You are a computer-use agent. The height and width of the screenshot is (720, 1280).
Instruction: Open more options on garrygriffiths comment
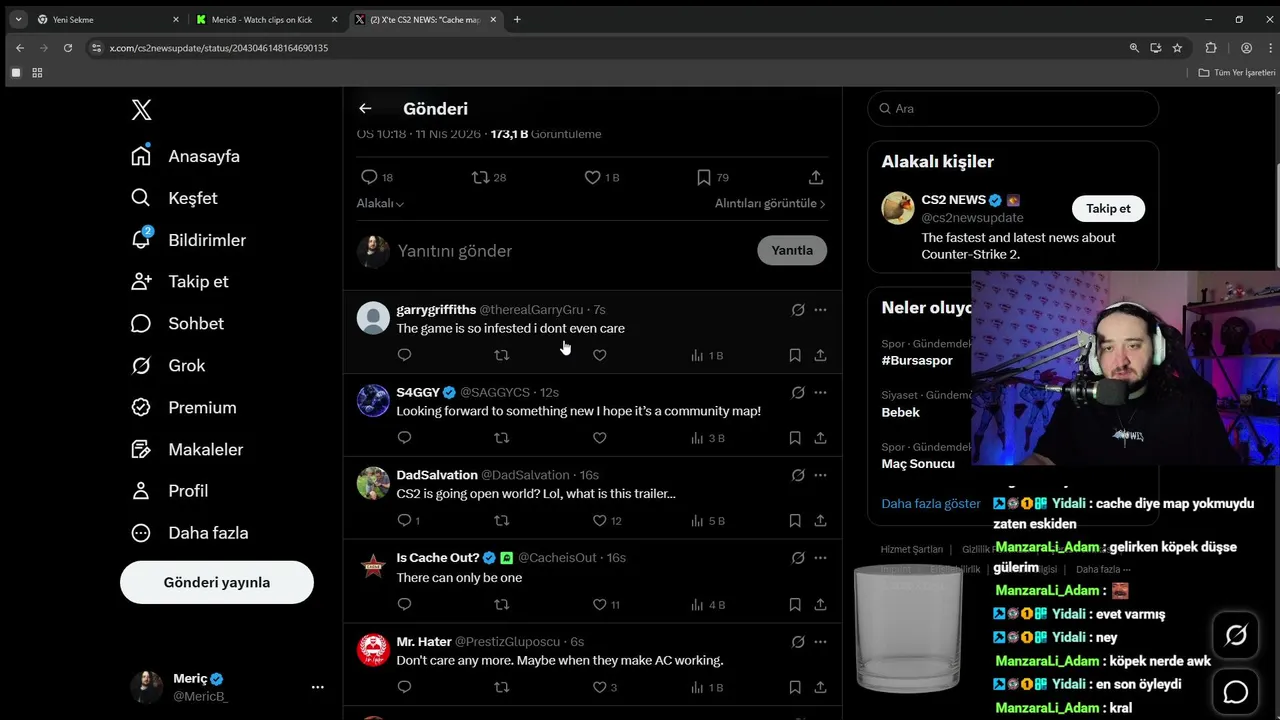(820, 310)
